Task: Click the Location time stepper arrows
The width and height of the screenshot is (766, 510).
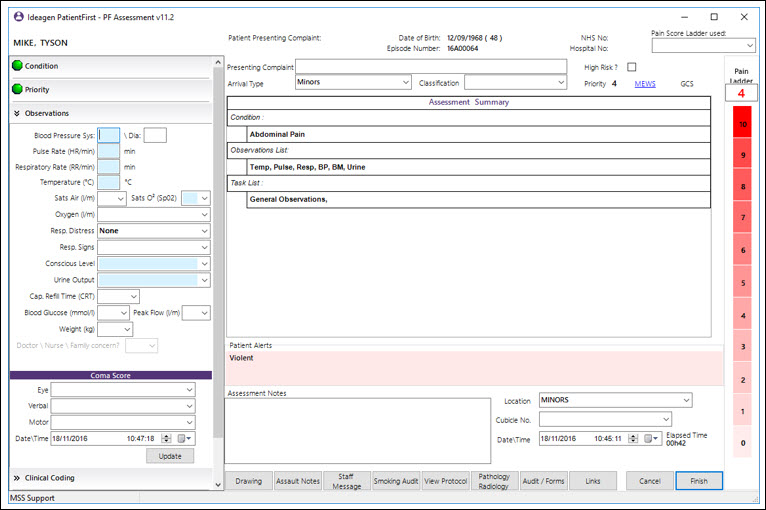Action: (633, 438)
